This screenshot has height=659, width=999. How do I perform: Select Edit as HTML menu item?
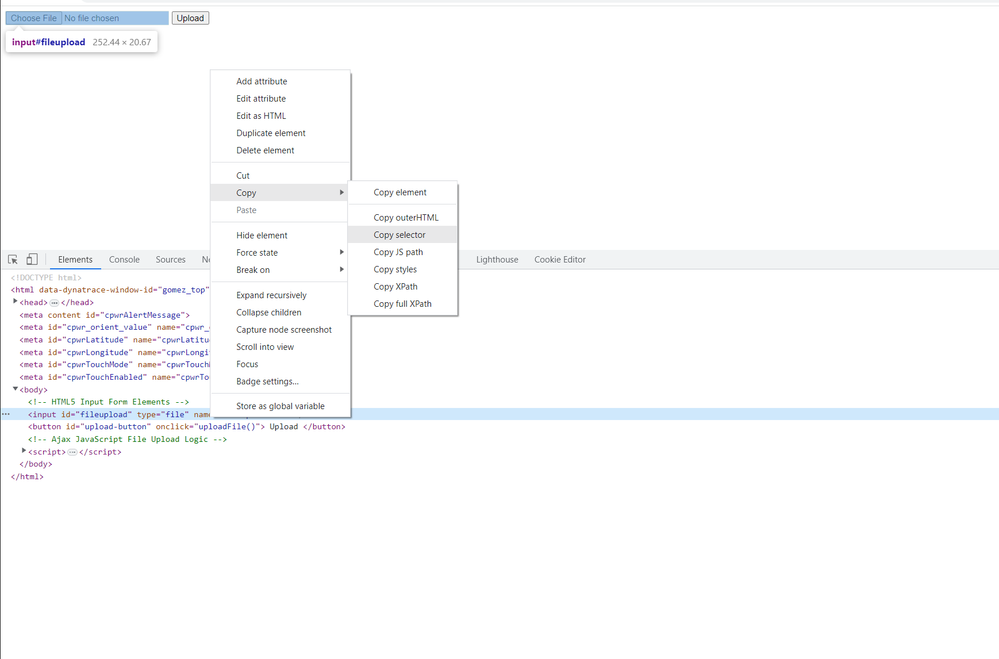click(x=261, y=116)
